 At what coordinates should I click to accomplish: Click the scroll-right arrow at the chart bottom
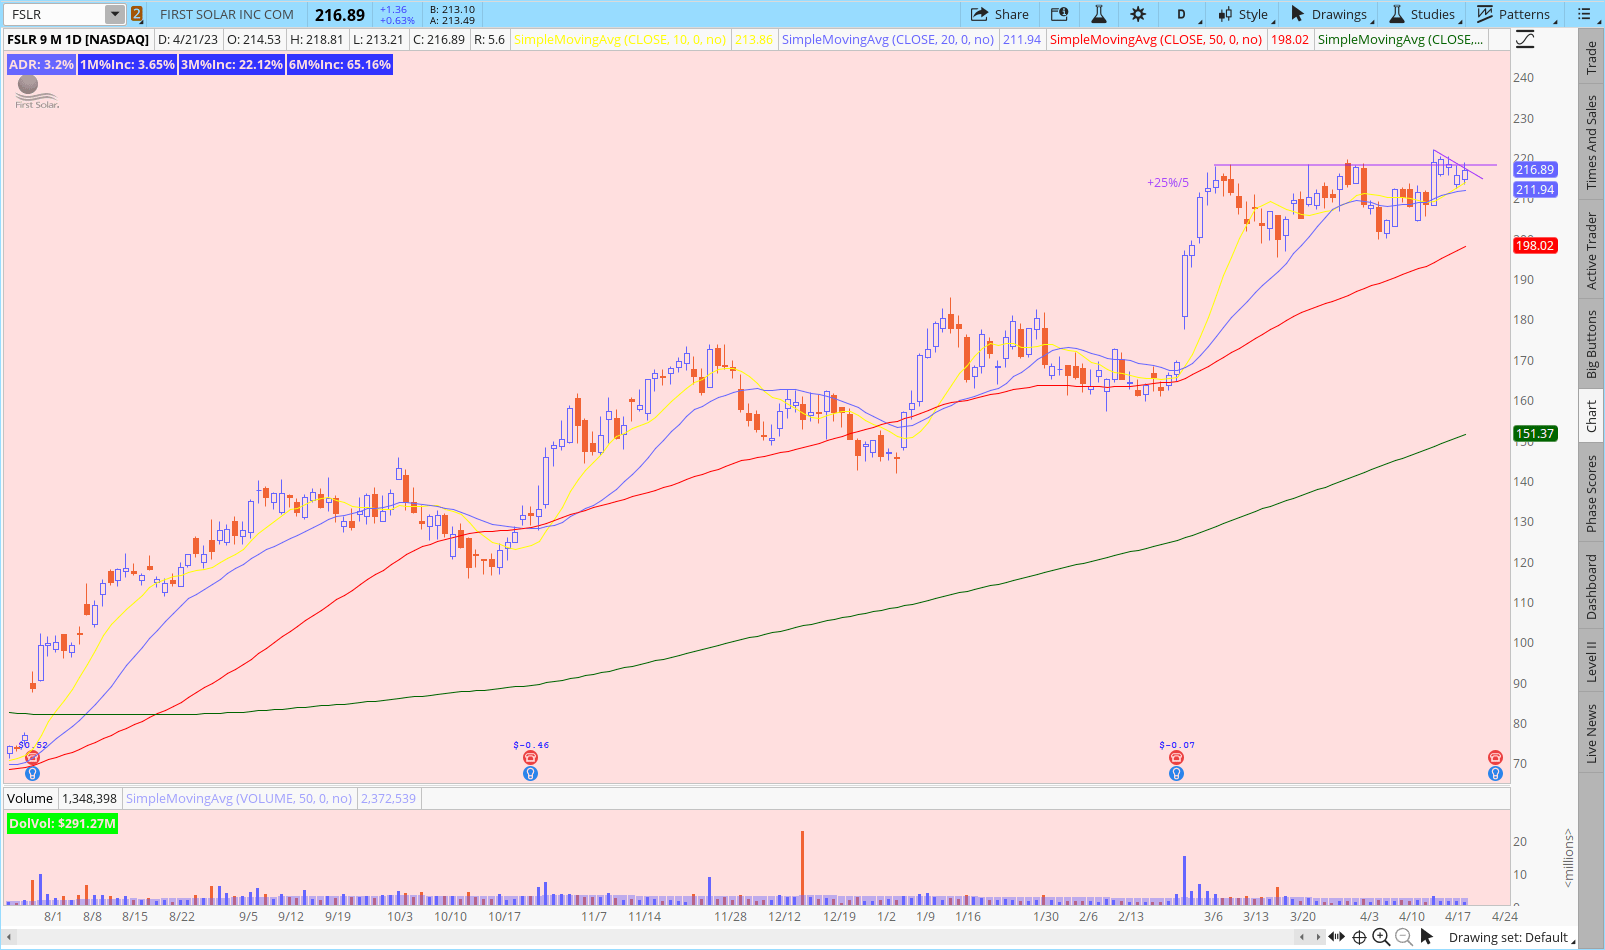tap(1318, 937)
